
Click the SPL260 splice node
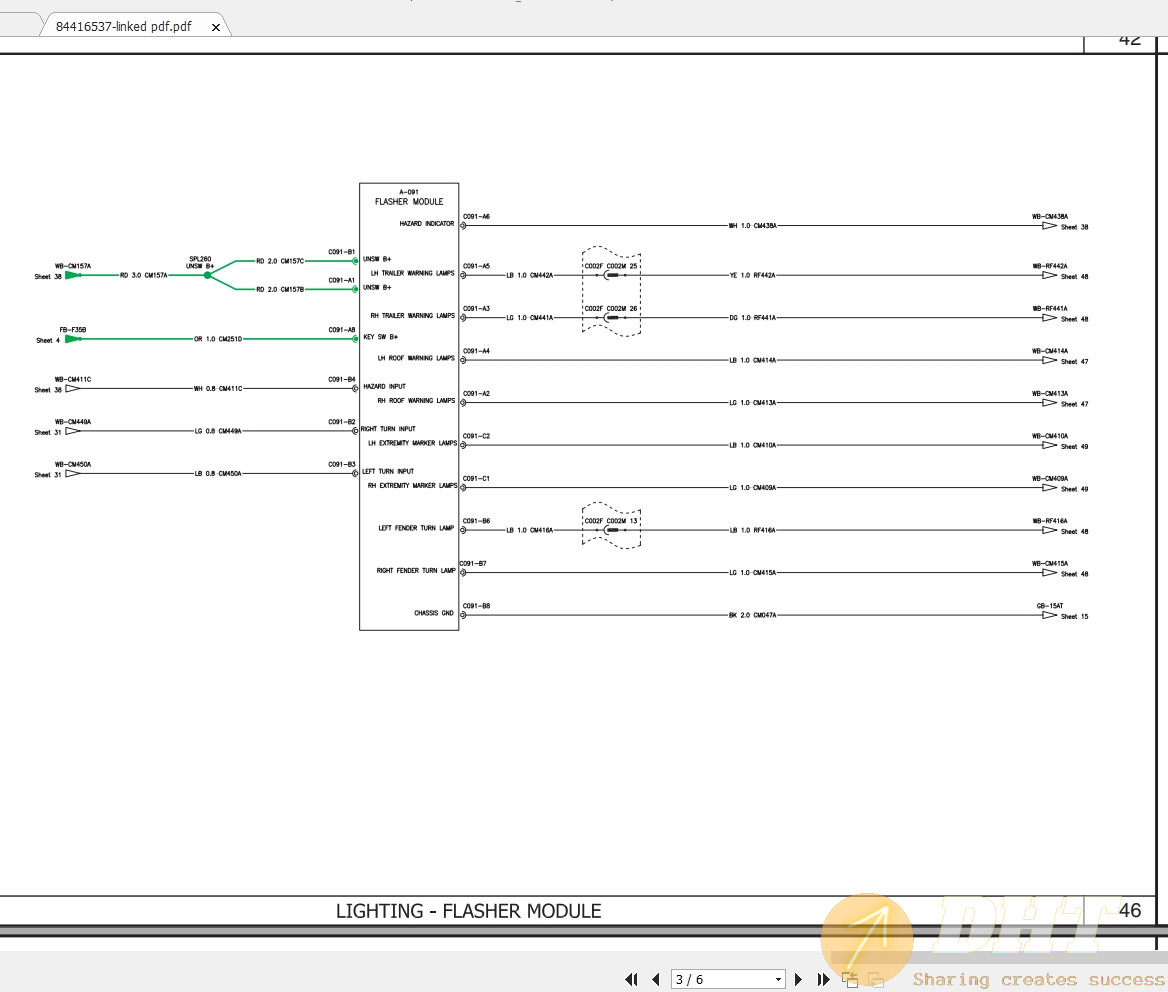pos(207,275)
